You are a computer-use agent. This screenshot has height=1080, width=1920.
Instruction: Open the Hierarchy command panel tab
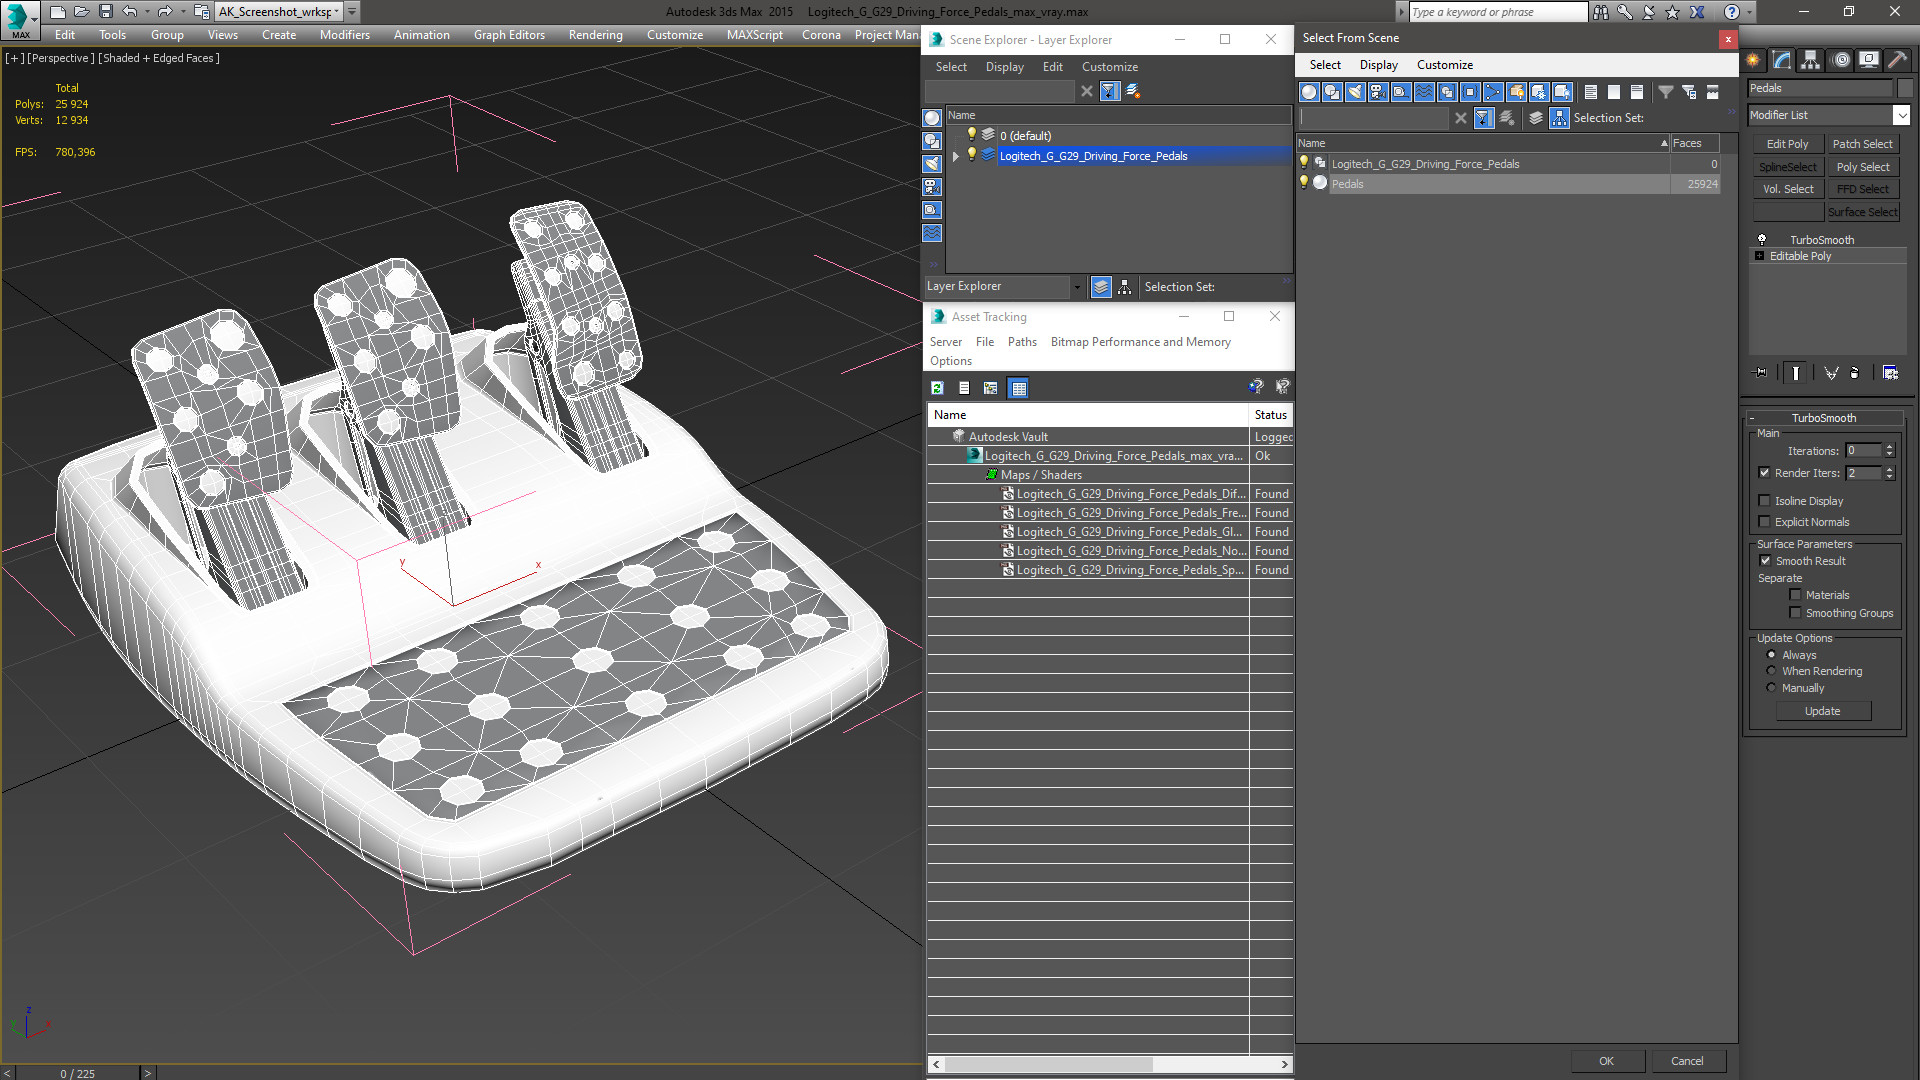tap(1811, 60)
